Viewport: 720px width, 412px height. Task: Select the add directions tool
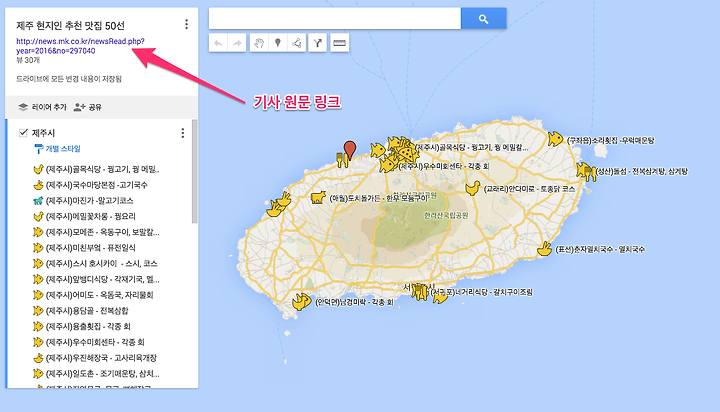317,43
